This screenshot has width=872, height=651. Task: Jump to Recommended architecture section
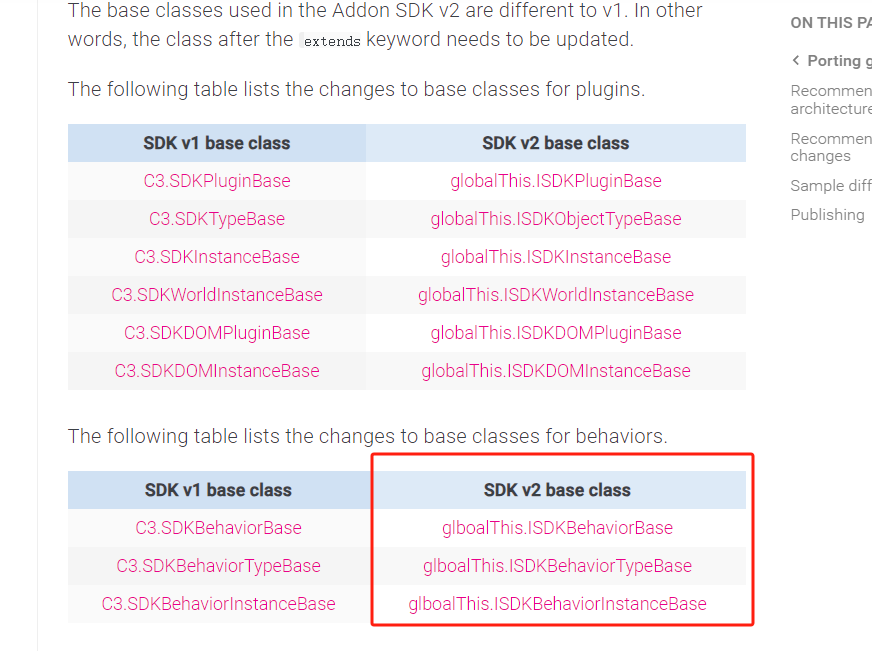831,100
